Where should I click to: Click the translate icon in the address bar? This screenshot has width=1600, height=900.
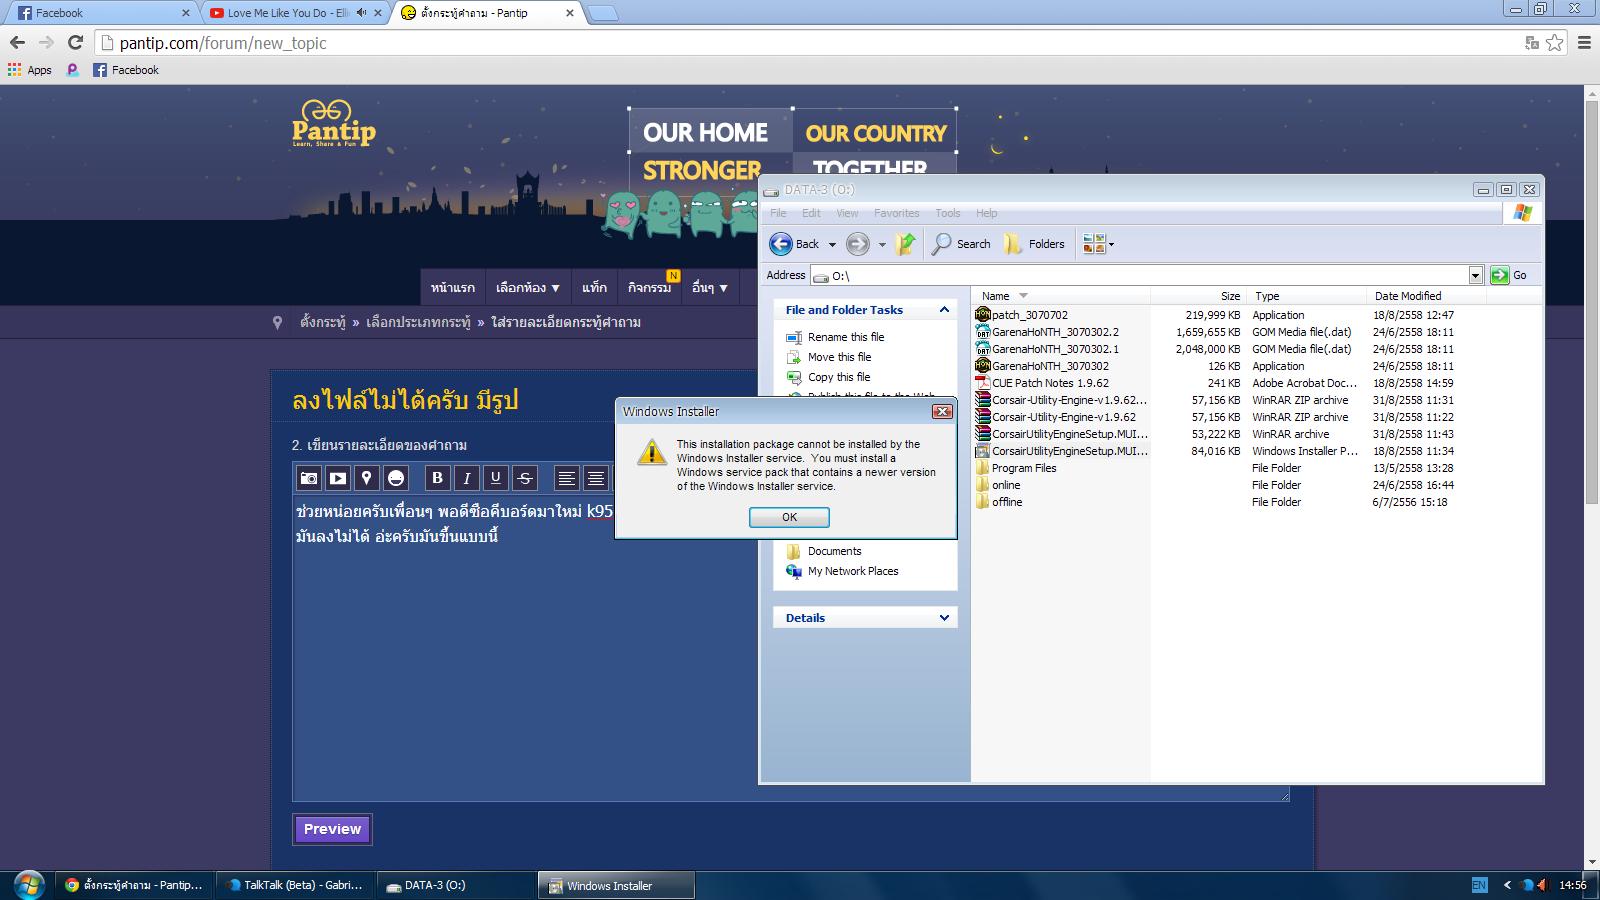click(x=1531, y=42)
